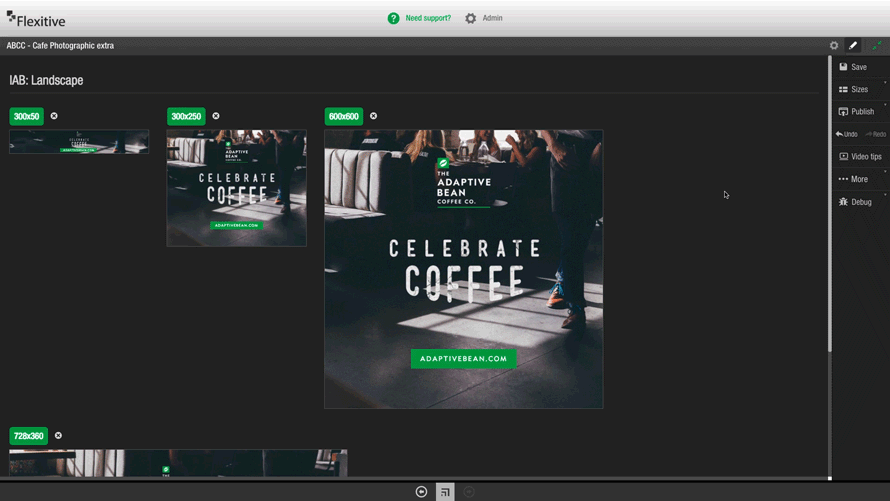Redo the last action

[875, 134]
